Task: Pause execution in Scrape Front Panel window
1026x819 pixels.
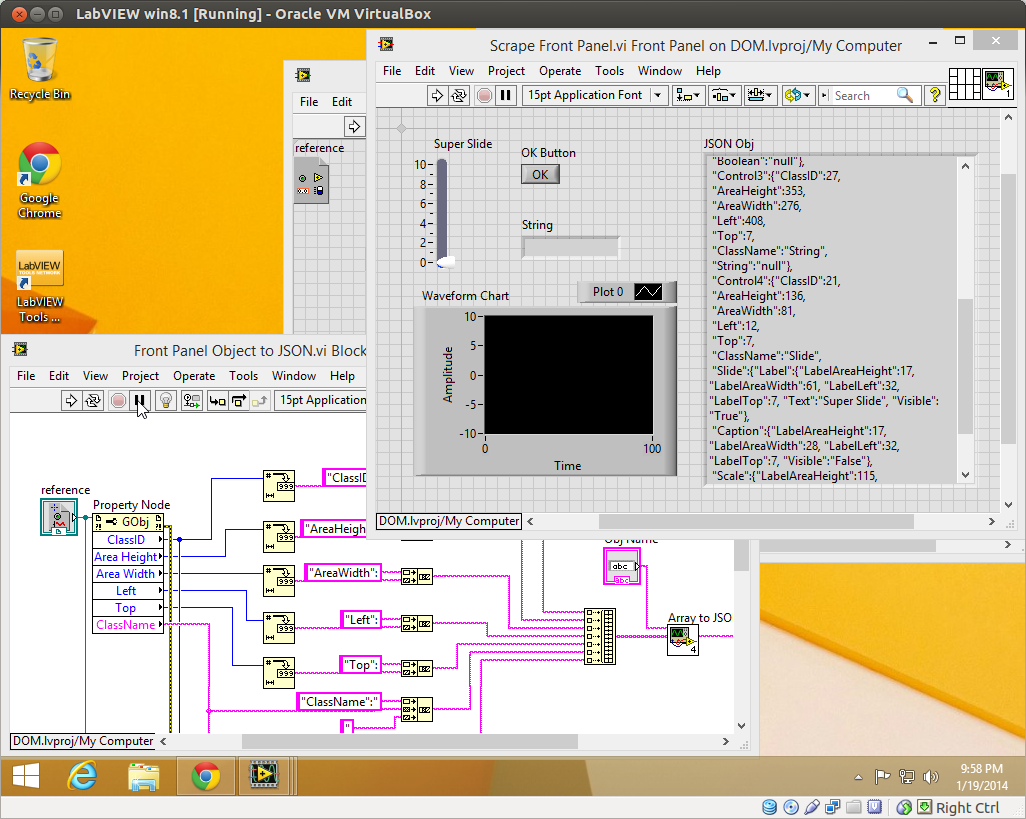Action: 506,95
